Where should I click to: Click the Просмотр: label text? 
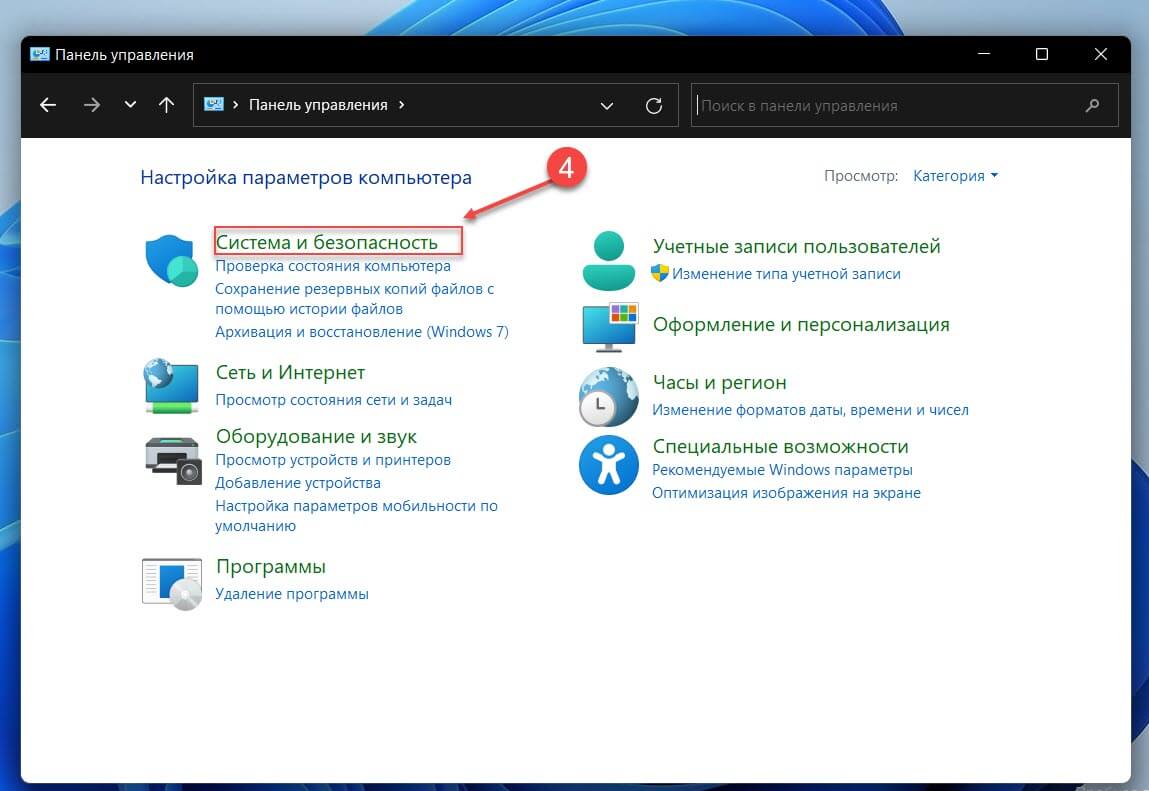coord(861,176)
